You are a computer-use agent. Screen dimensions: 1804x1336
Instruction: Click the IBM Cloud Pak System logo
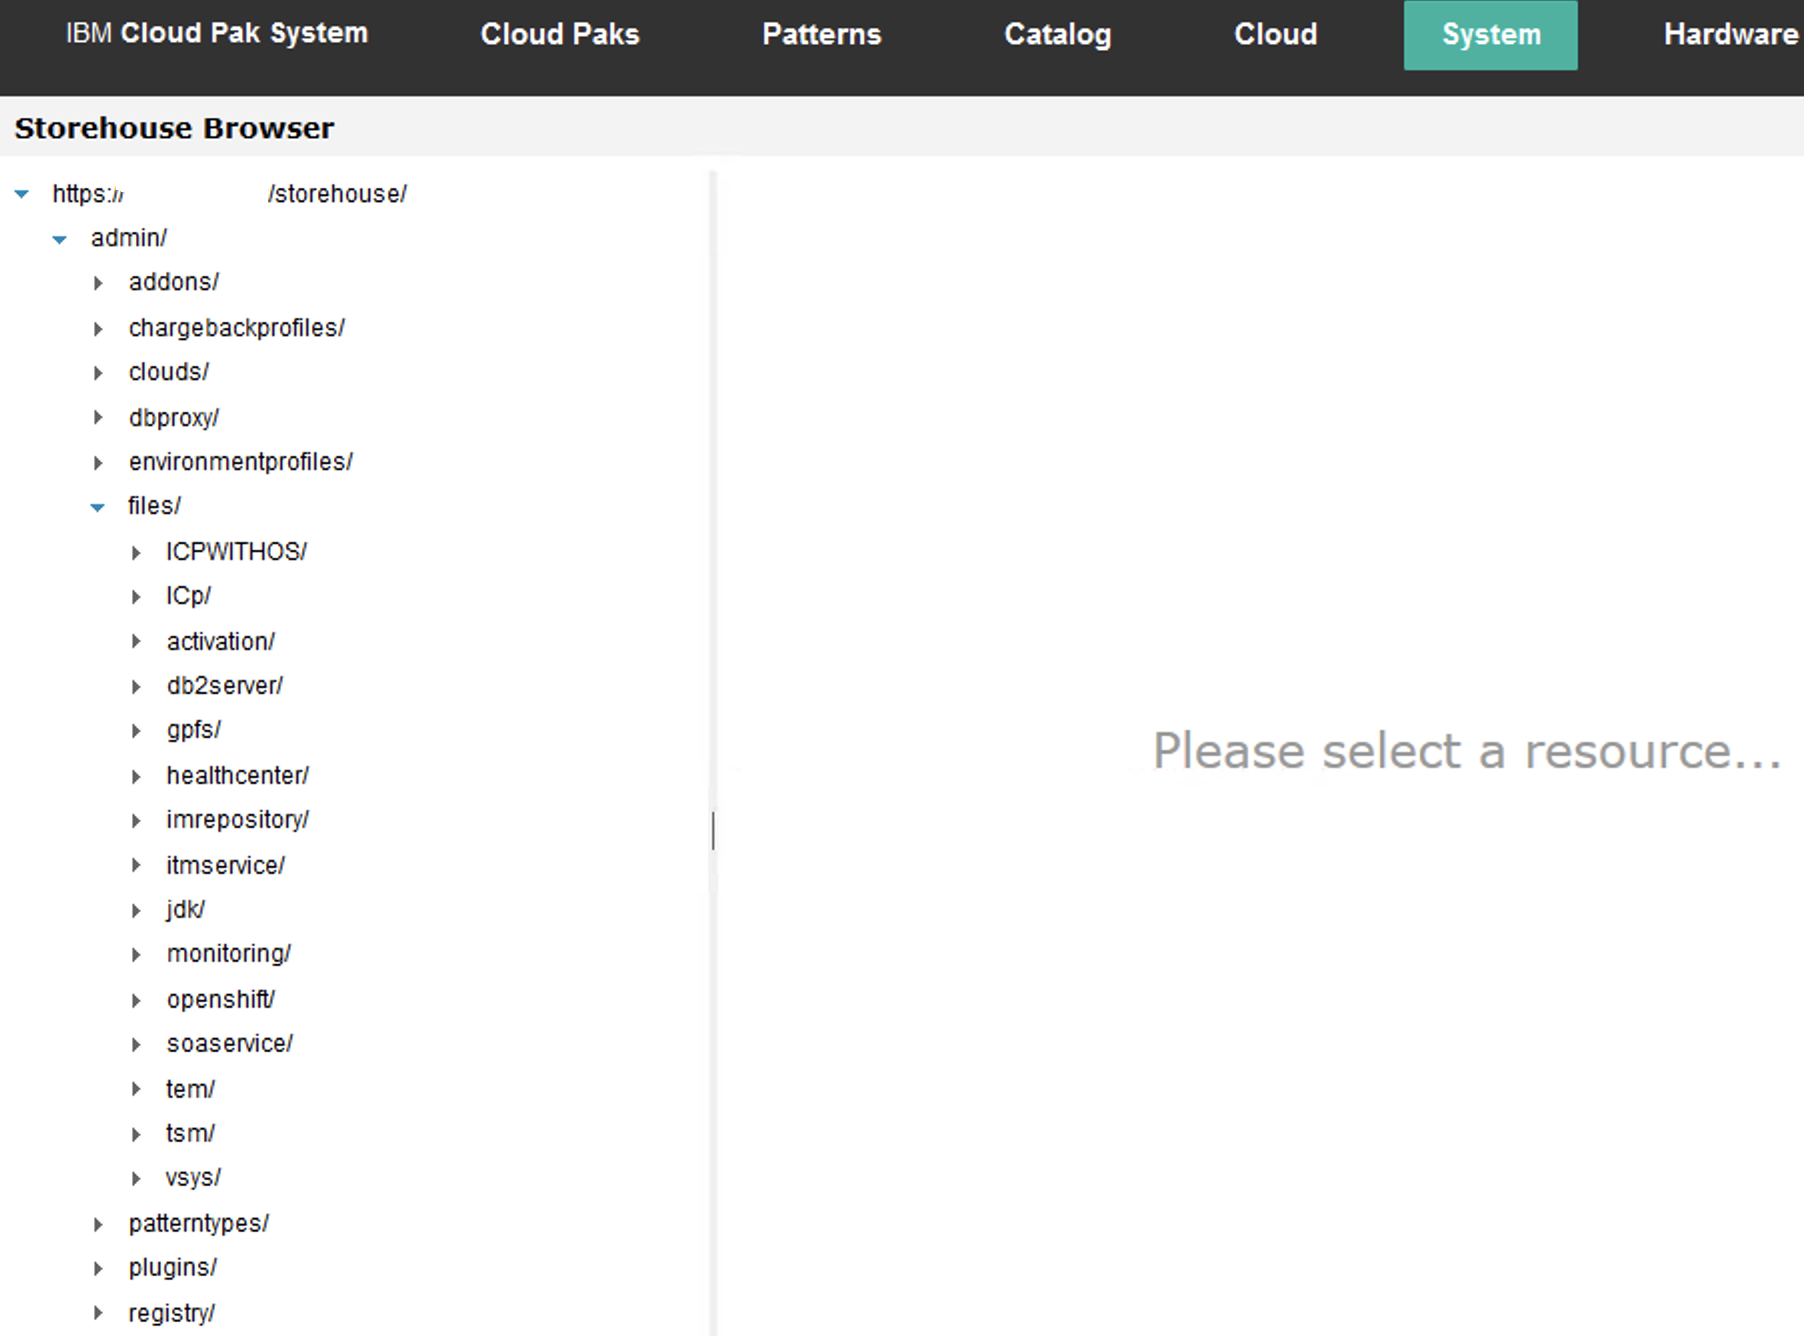click(217, 33)
